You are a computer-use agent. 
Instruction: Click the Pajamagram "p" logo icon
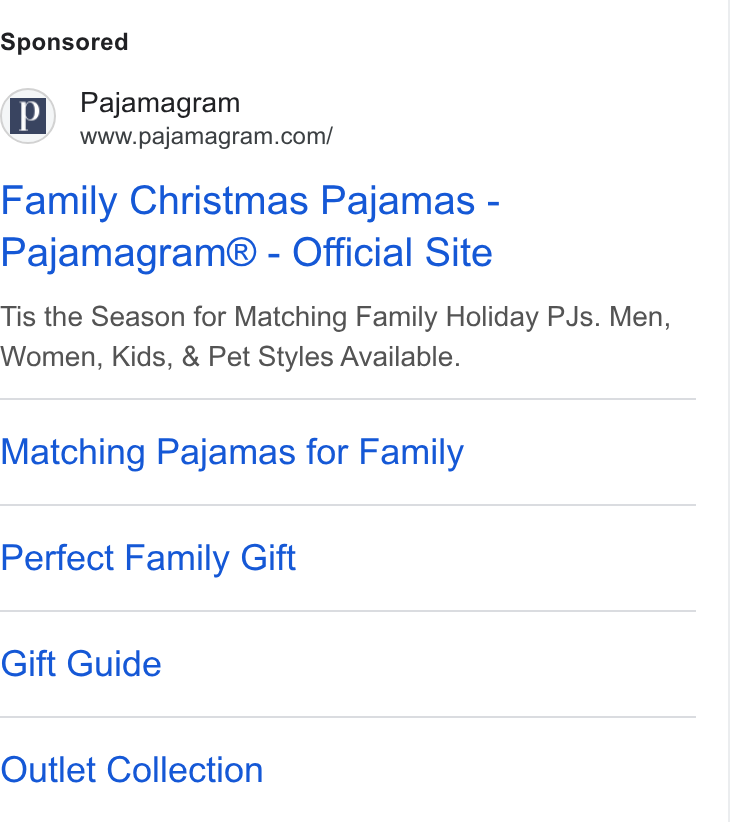click(x=28, y=116)
